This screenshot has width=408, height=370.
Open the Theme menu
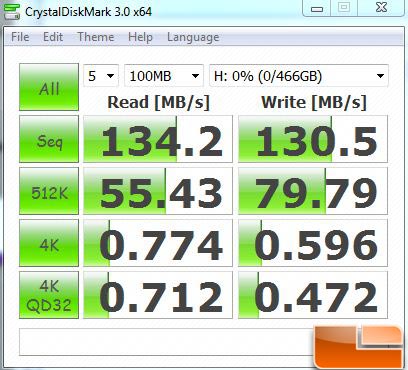[x=95, y=37]
